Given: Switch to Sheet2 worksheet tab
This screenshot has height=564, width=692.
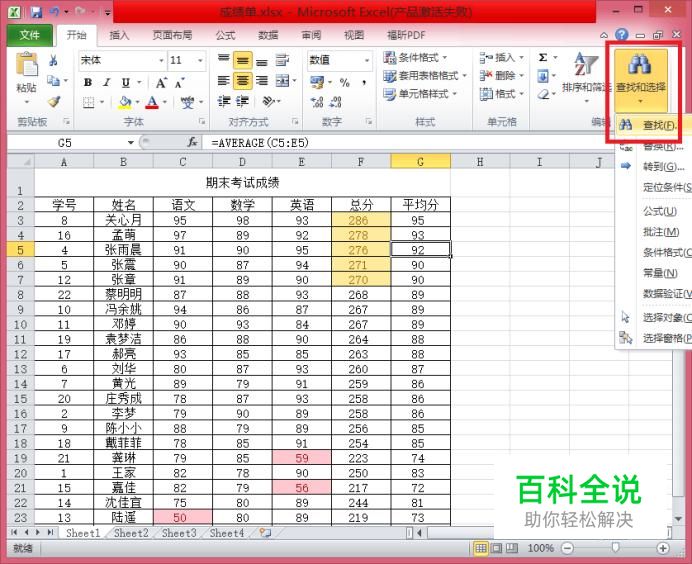Looking at the screenshot, I should (x=131, y=533).
